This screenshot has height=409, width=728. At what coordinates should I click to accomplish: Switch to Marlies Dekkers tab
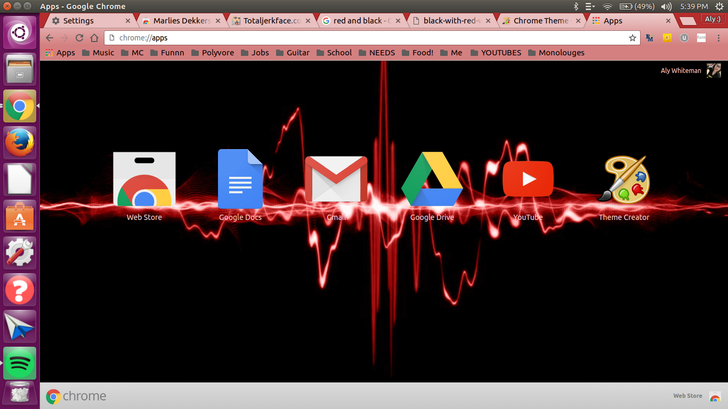coord(182,21)
